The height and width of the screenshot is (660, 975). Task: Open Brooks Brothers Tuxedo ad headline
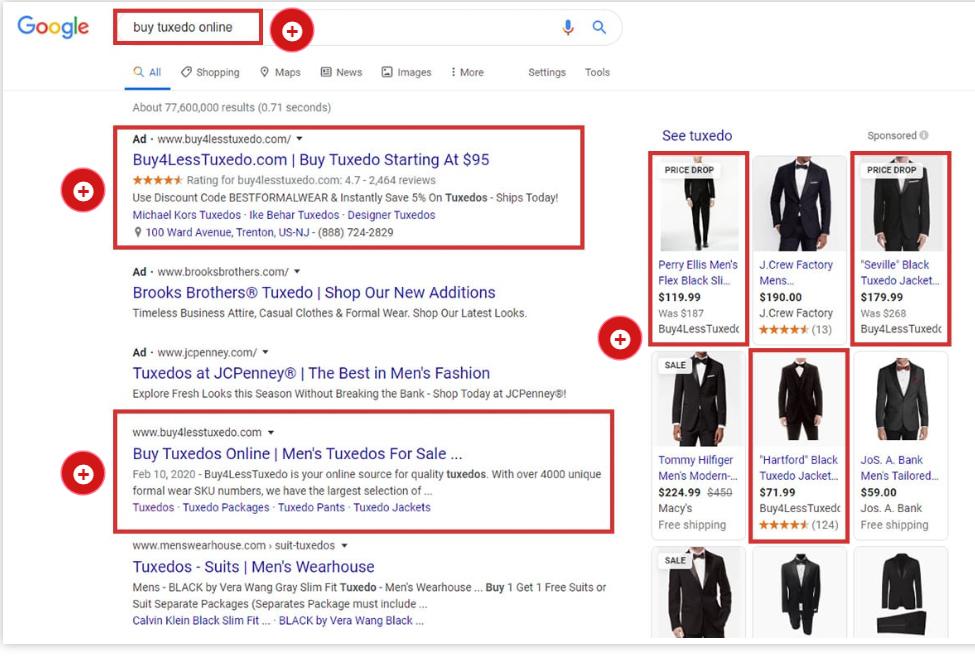coord(314,292)
